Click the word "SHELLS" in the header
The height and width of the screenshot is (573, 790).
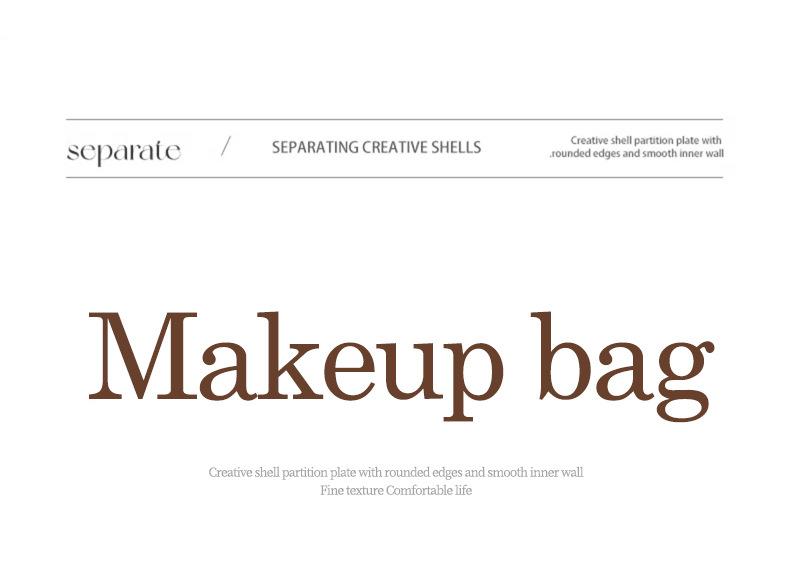[x=458, y=147]
